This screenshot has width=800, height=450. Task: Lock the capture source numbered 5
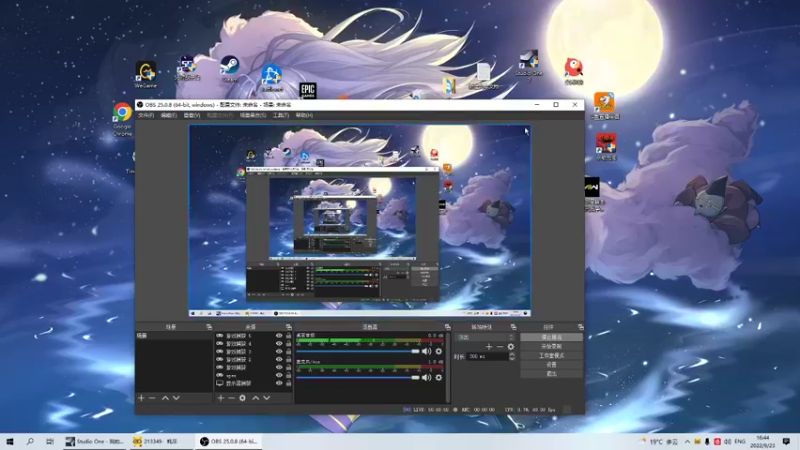point(288,336)
